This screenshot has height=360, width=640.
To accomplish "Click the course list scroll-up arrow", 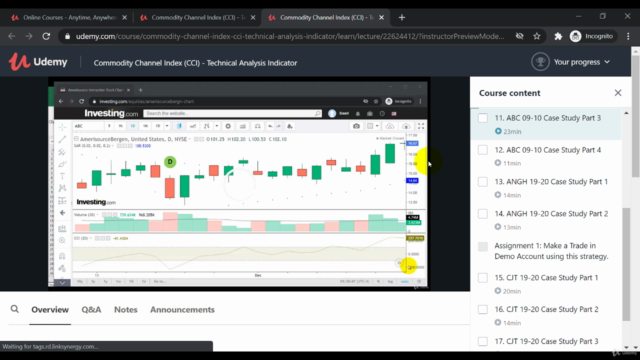I will click(626, 113).
